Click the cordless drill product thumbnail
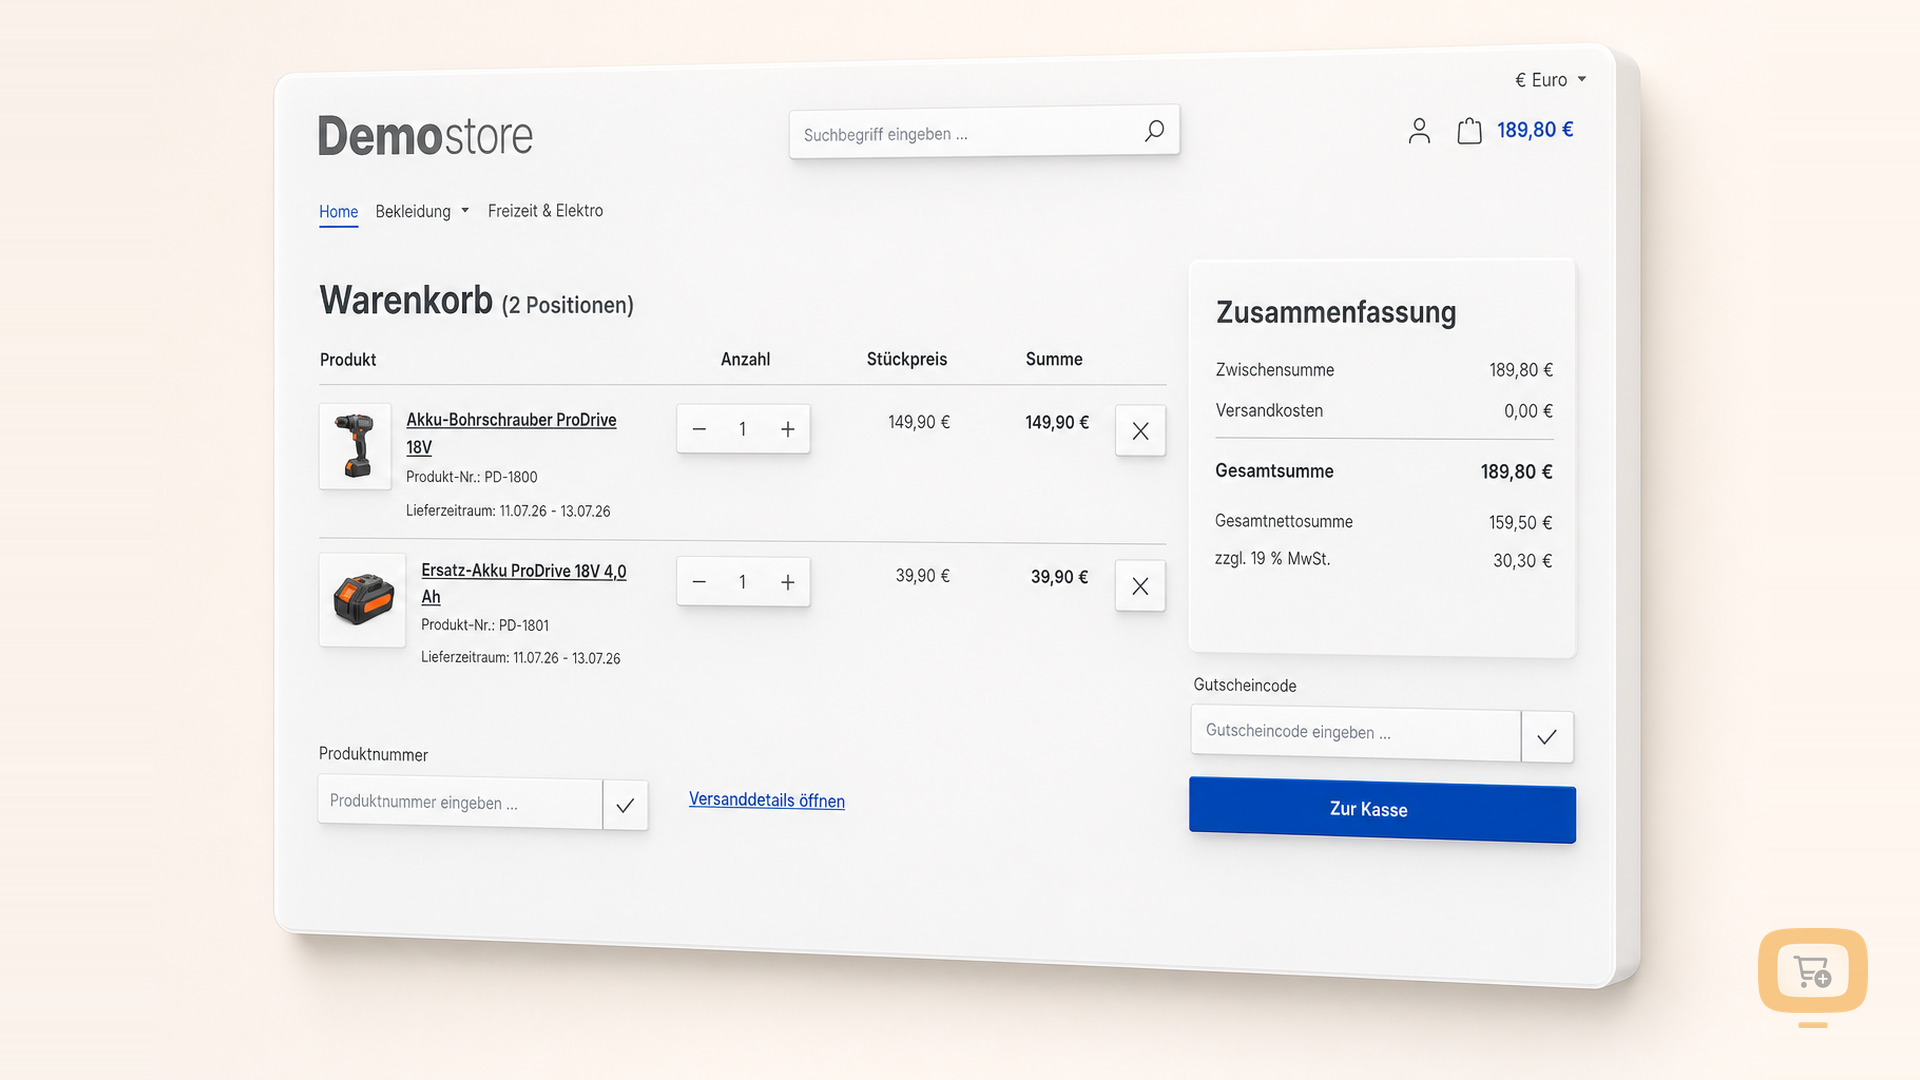The image size is (1920, 1080). tap(355, 446)
